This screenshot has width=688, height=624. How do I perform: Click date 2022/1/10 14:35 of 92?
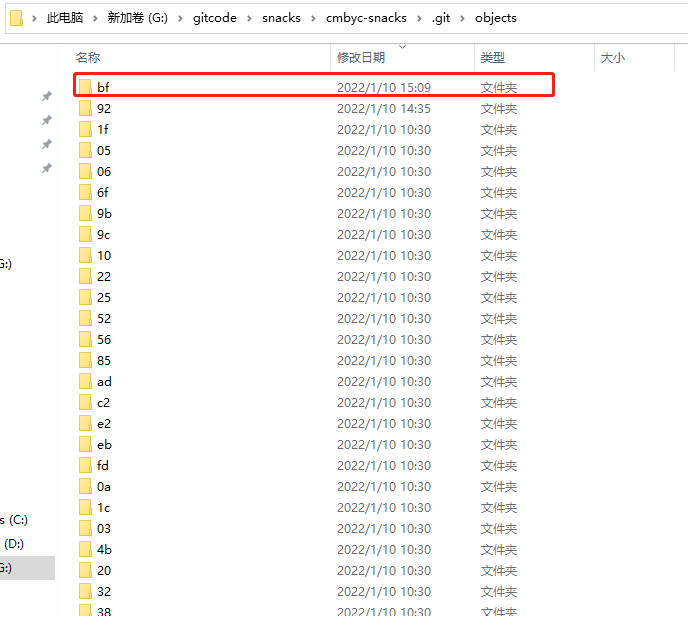click(384, 108)
